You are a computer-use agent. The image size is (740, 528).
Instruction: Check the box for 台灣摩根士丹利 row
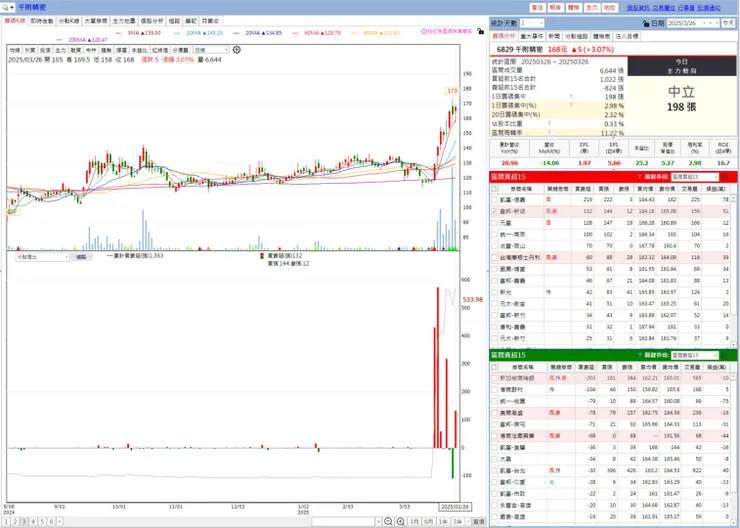tap(494, 258)
